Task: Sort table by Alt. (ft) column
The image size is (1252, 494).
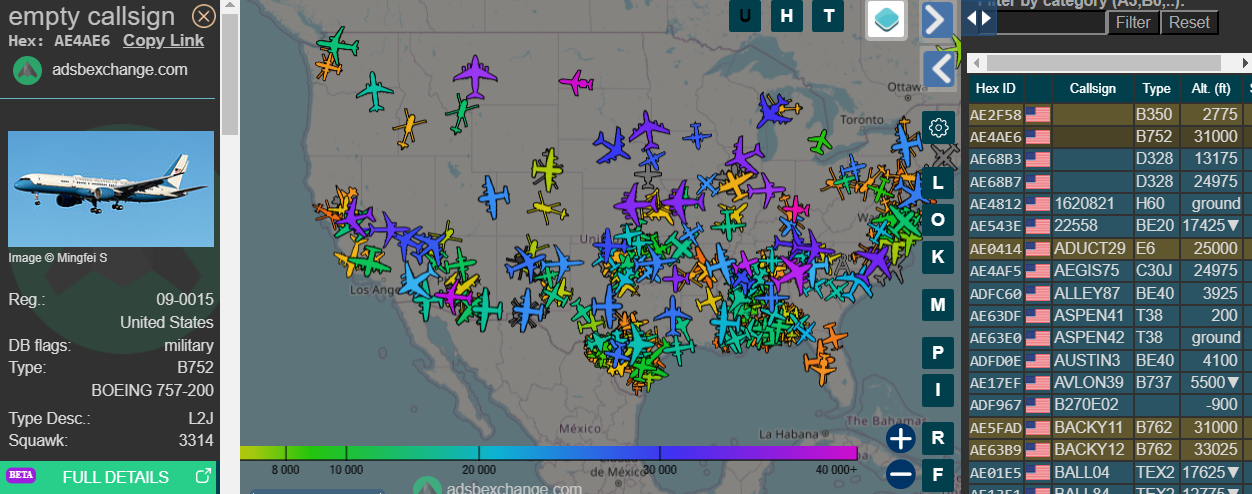Action: coord(1210,88)
